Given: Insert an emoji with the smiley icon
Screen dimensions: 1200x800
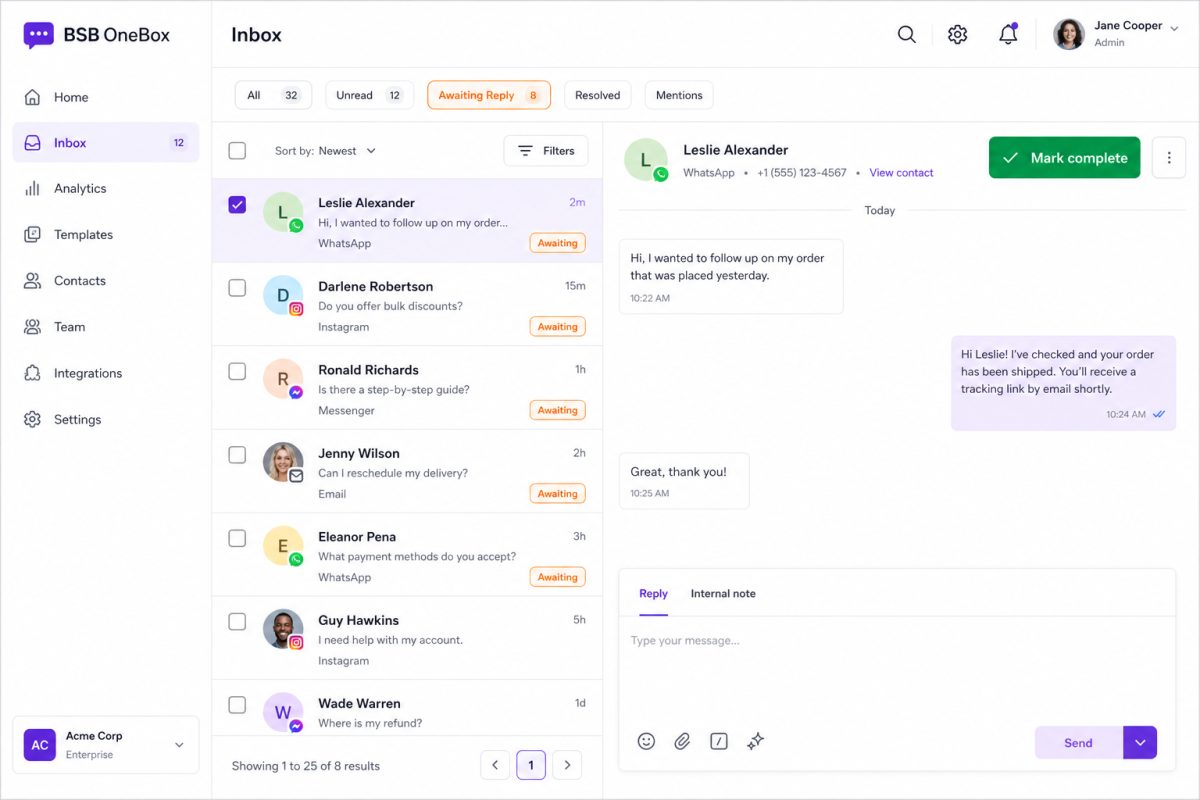Looking at the screenshot, I should [x=646, y=741].
